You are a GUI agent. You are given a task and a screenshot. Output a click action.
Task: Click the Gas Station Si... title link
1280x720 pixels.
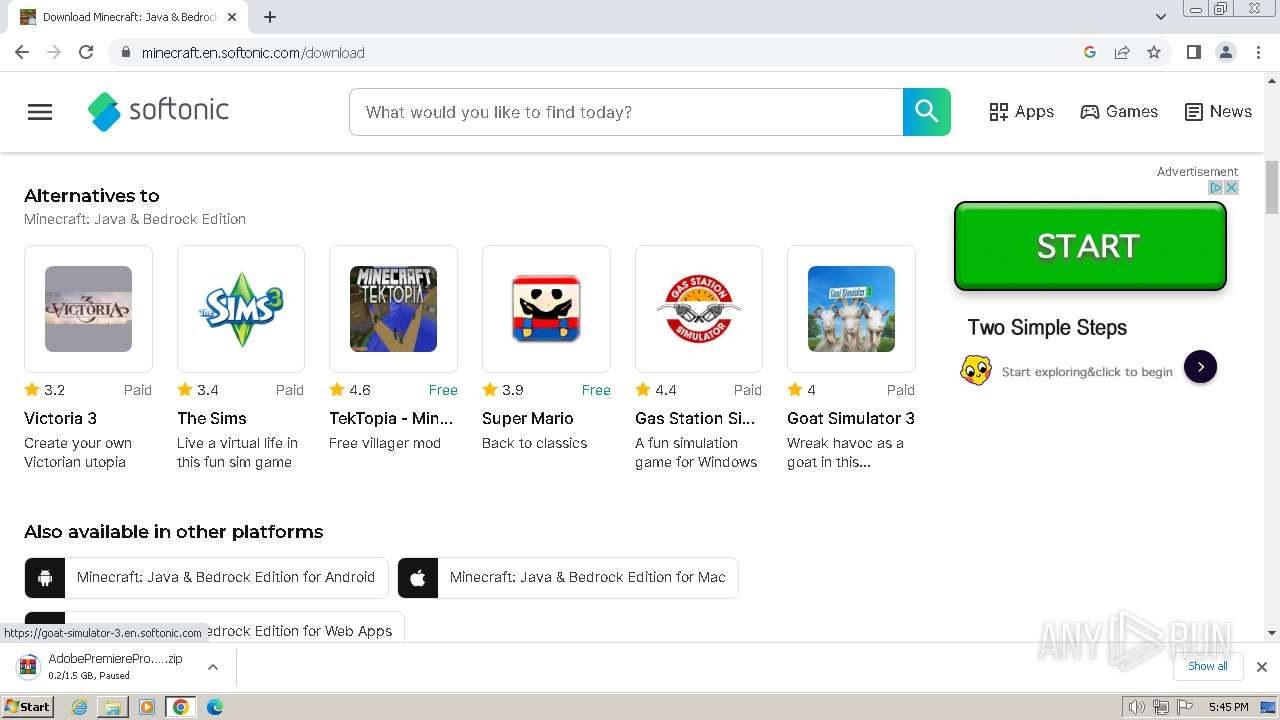(x=695, y=418)
